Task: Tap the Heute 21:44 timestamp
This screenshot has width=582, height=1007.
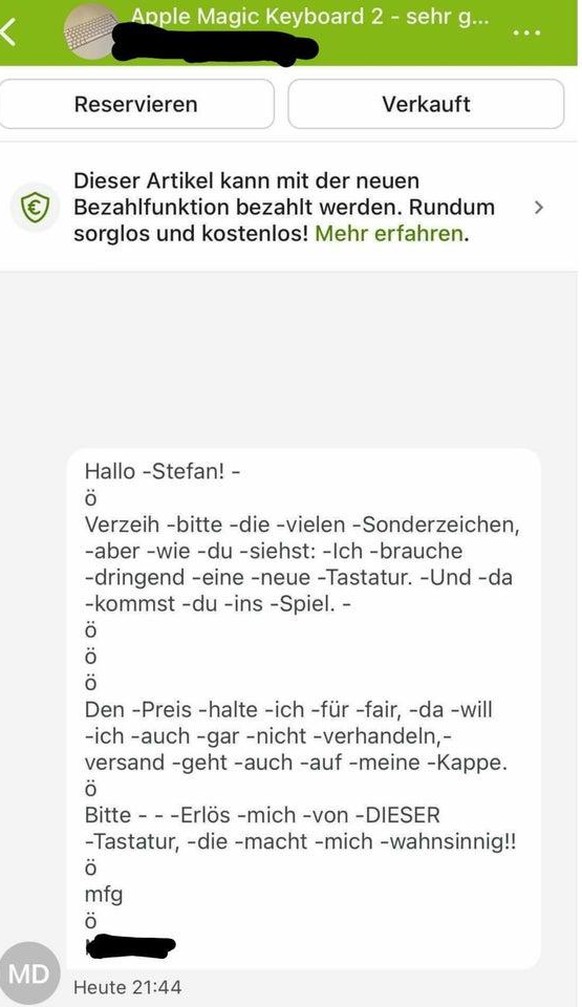Action: pos(127,988)
